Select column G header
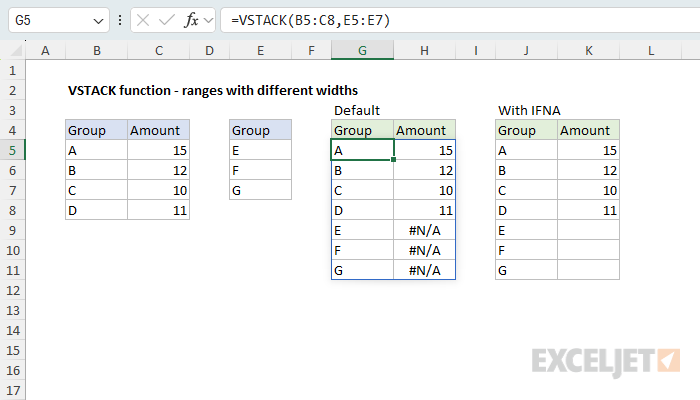700x400 pixels. pyautogui.click(x=362, y=51)
